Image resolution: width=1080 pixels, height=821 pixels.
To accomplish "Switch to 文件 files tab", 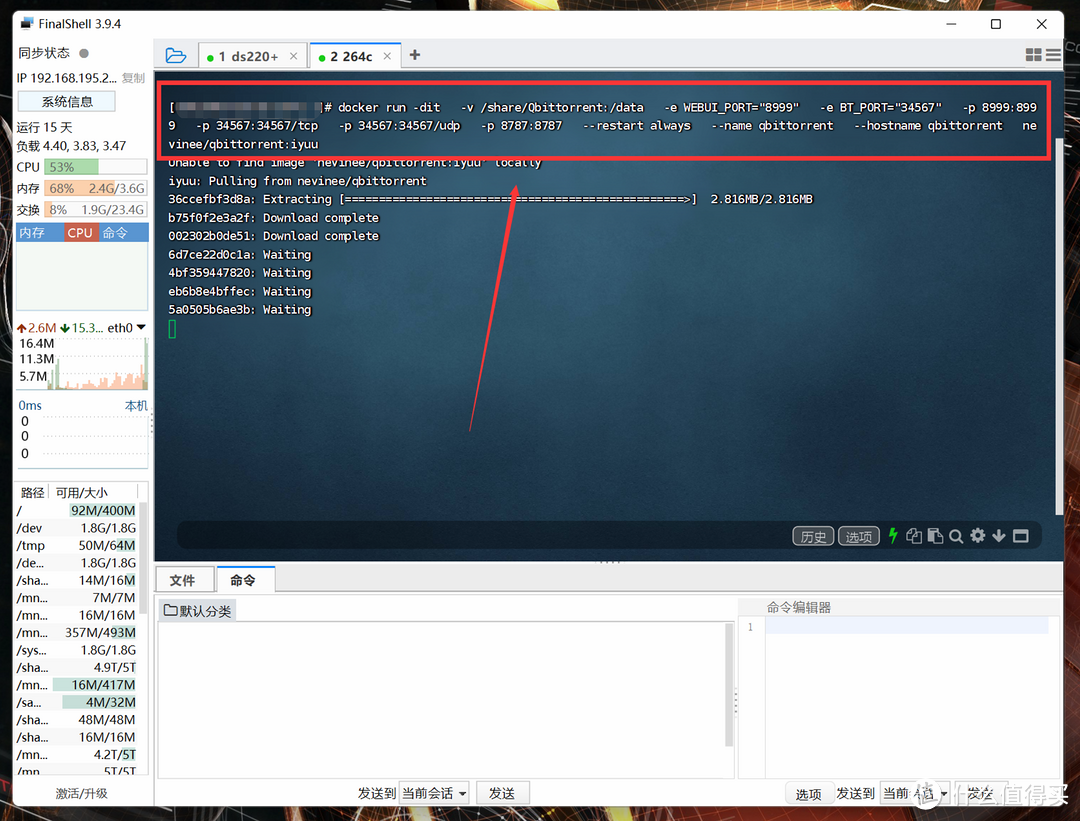I will point(183,580).
